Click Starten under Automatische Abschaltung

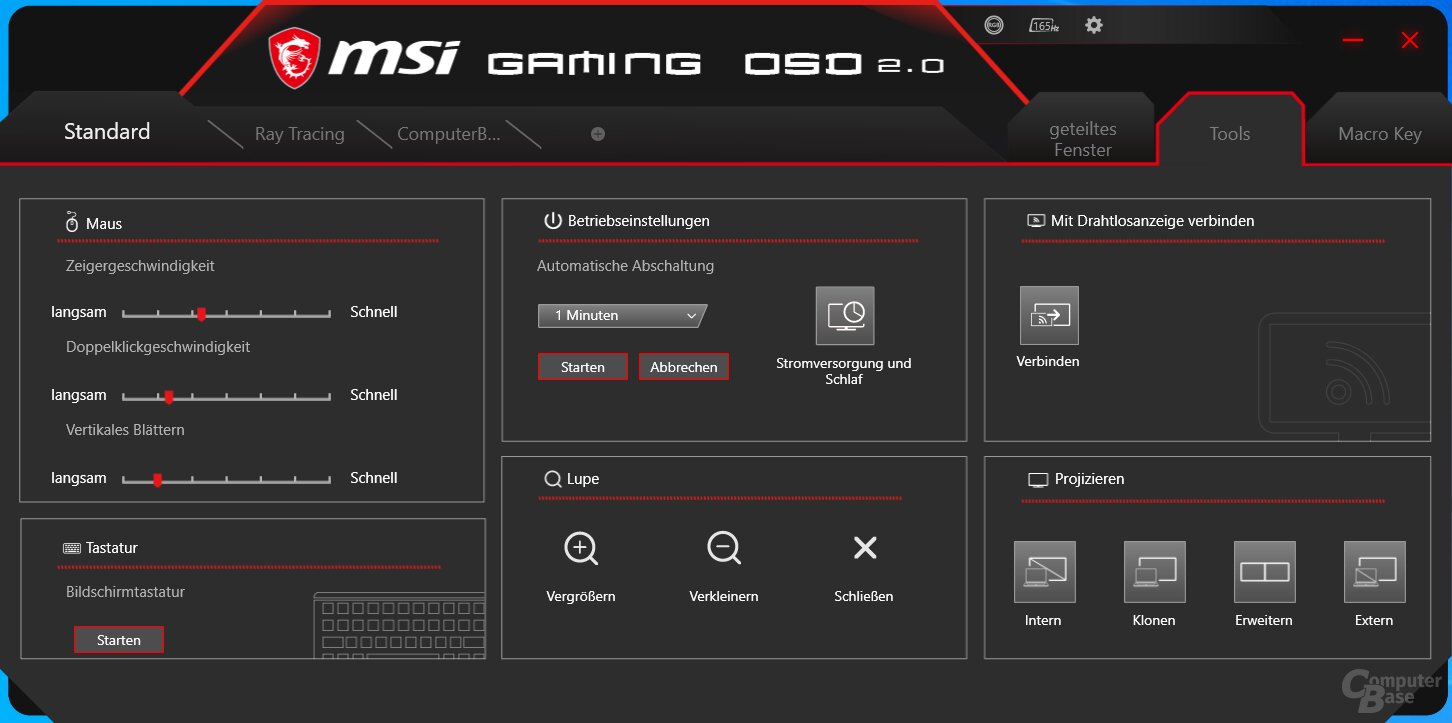point(583,367)
